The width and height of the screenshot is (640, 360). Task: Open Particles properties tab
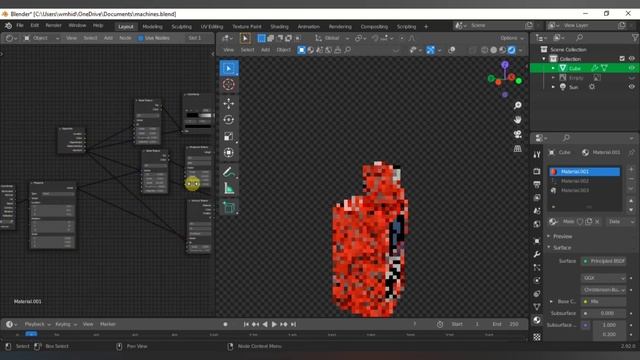coord(537,267)
